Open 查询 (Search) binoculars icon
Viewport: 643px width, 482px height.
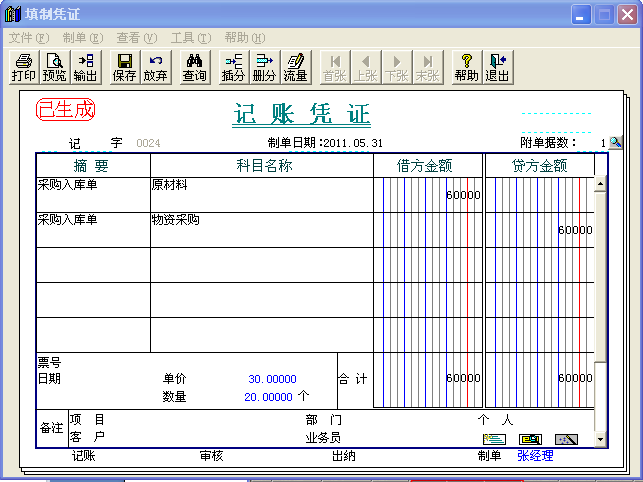[x=195, y=67]
